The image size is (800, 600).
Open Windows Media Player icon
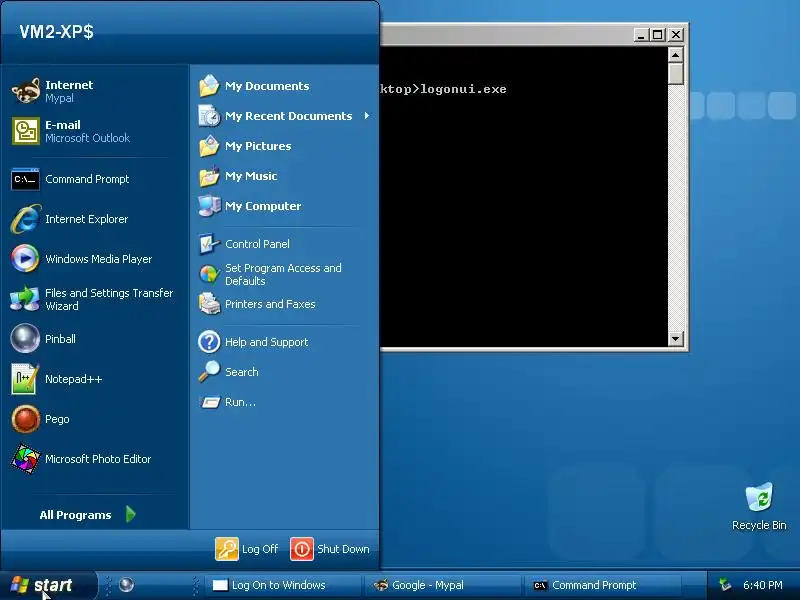(x=25, y=259)
